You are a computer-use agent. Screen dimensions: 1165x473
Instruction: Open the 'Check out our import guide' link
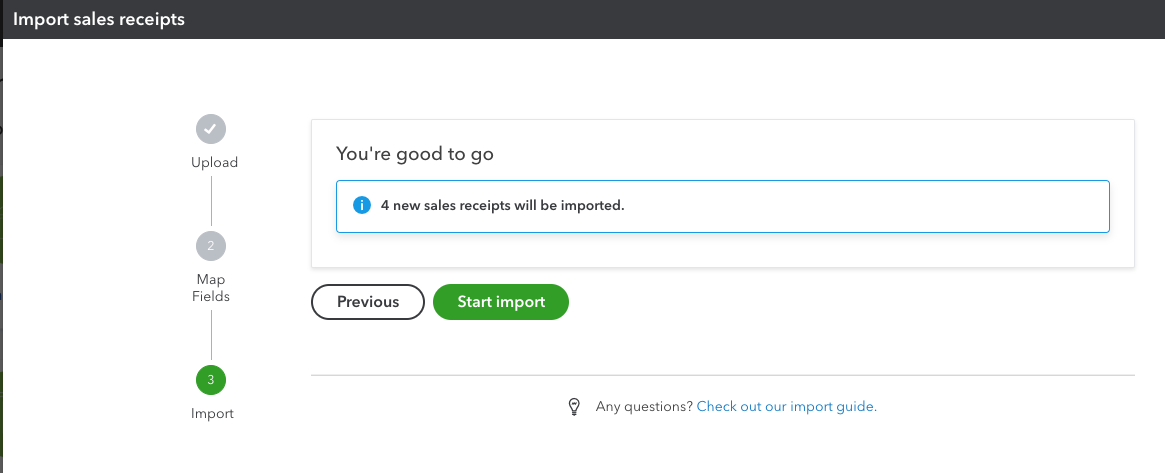point(787,406)
